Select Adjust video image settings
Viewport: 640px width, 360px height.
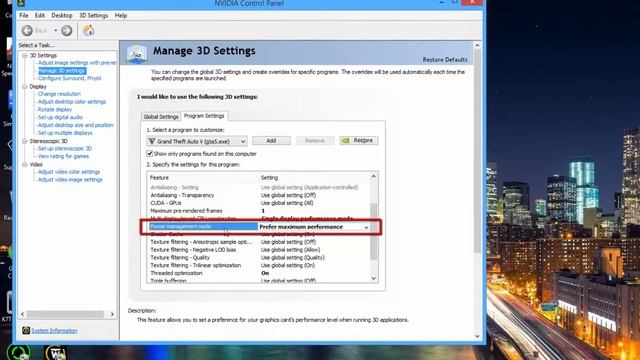pos(70,180)
